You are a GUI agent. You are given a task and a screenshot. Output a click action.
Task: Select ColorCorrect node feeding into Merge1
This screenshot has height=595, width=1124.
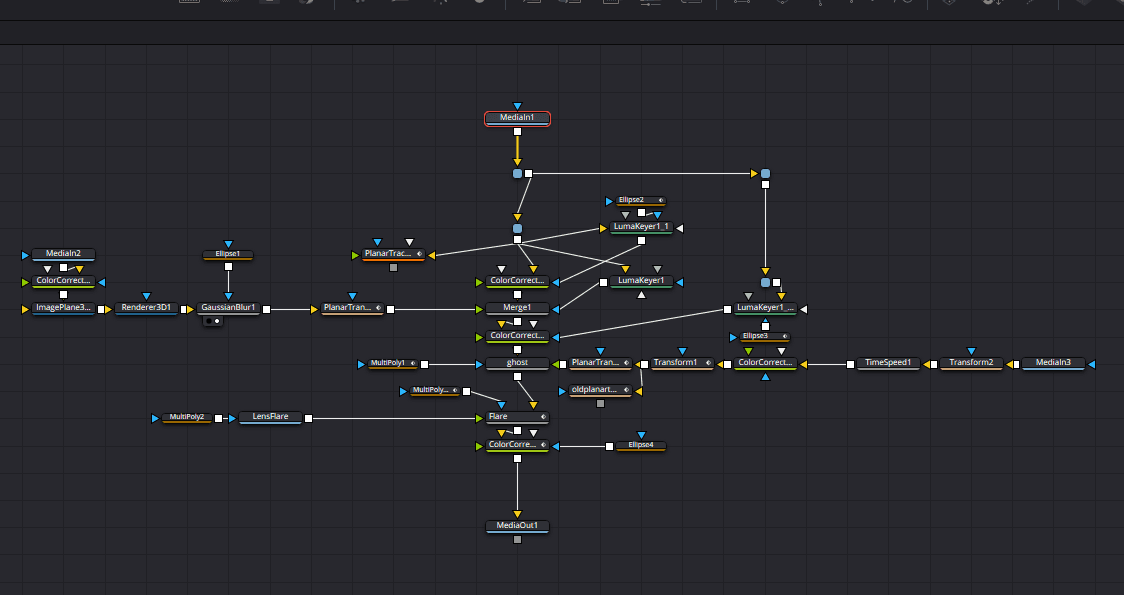pos(517,282)
